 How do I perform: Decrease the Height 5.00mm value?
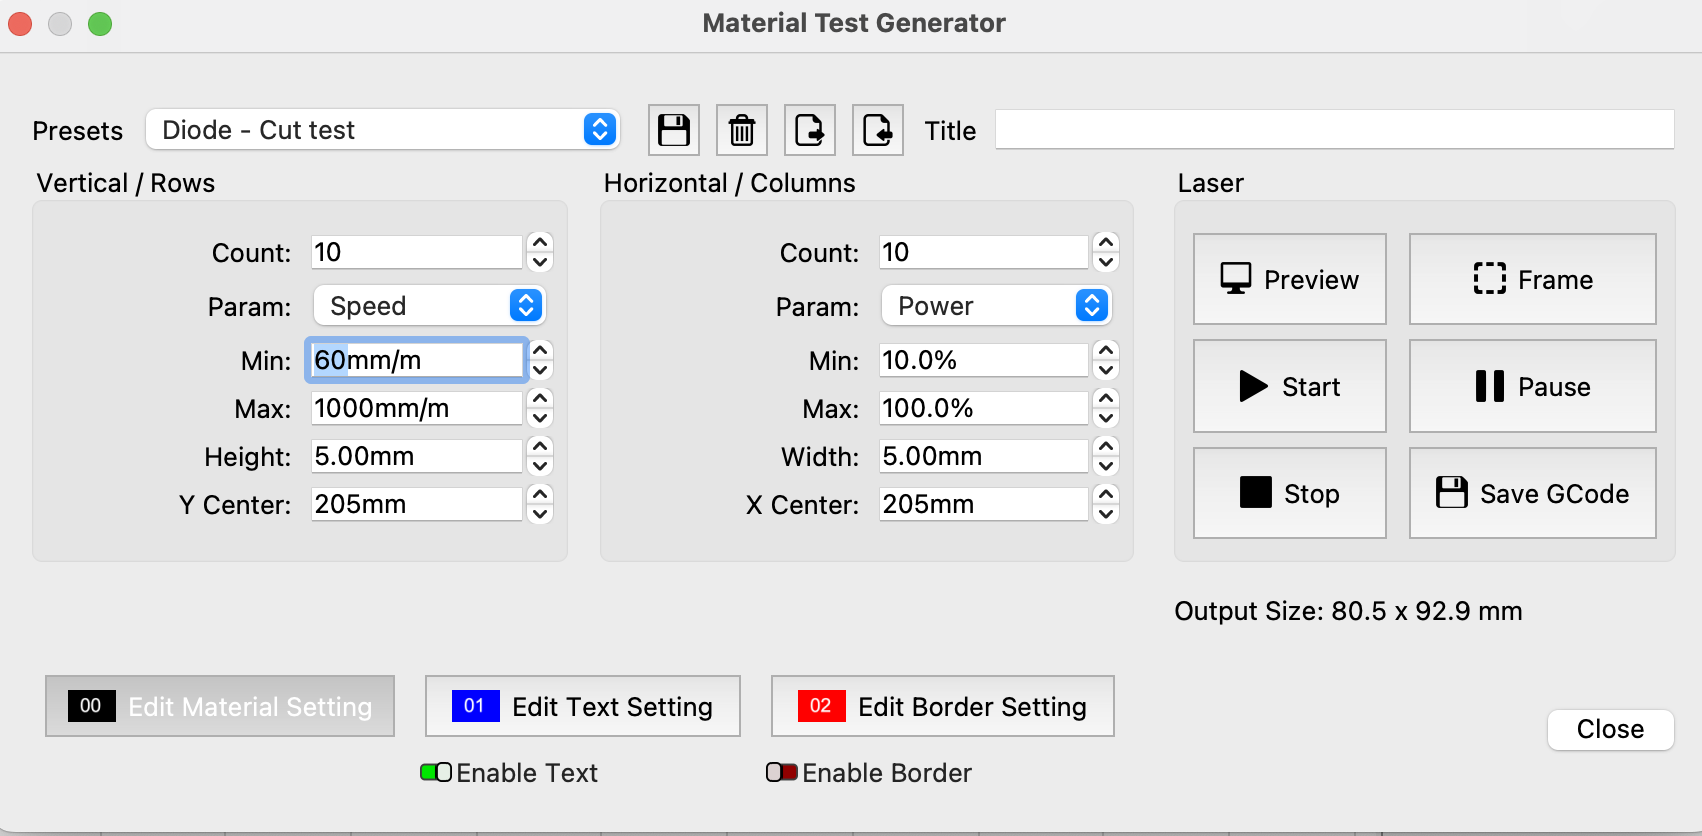pos(540,467)
